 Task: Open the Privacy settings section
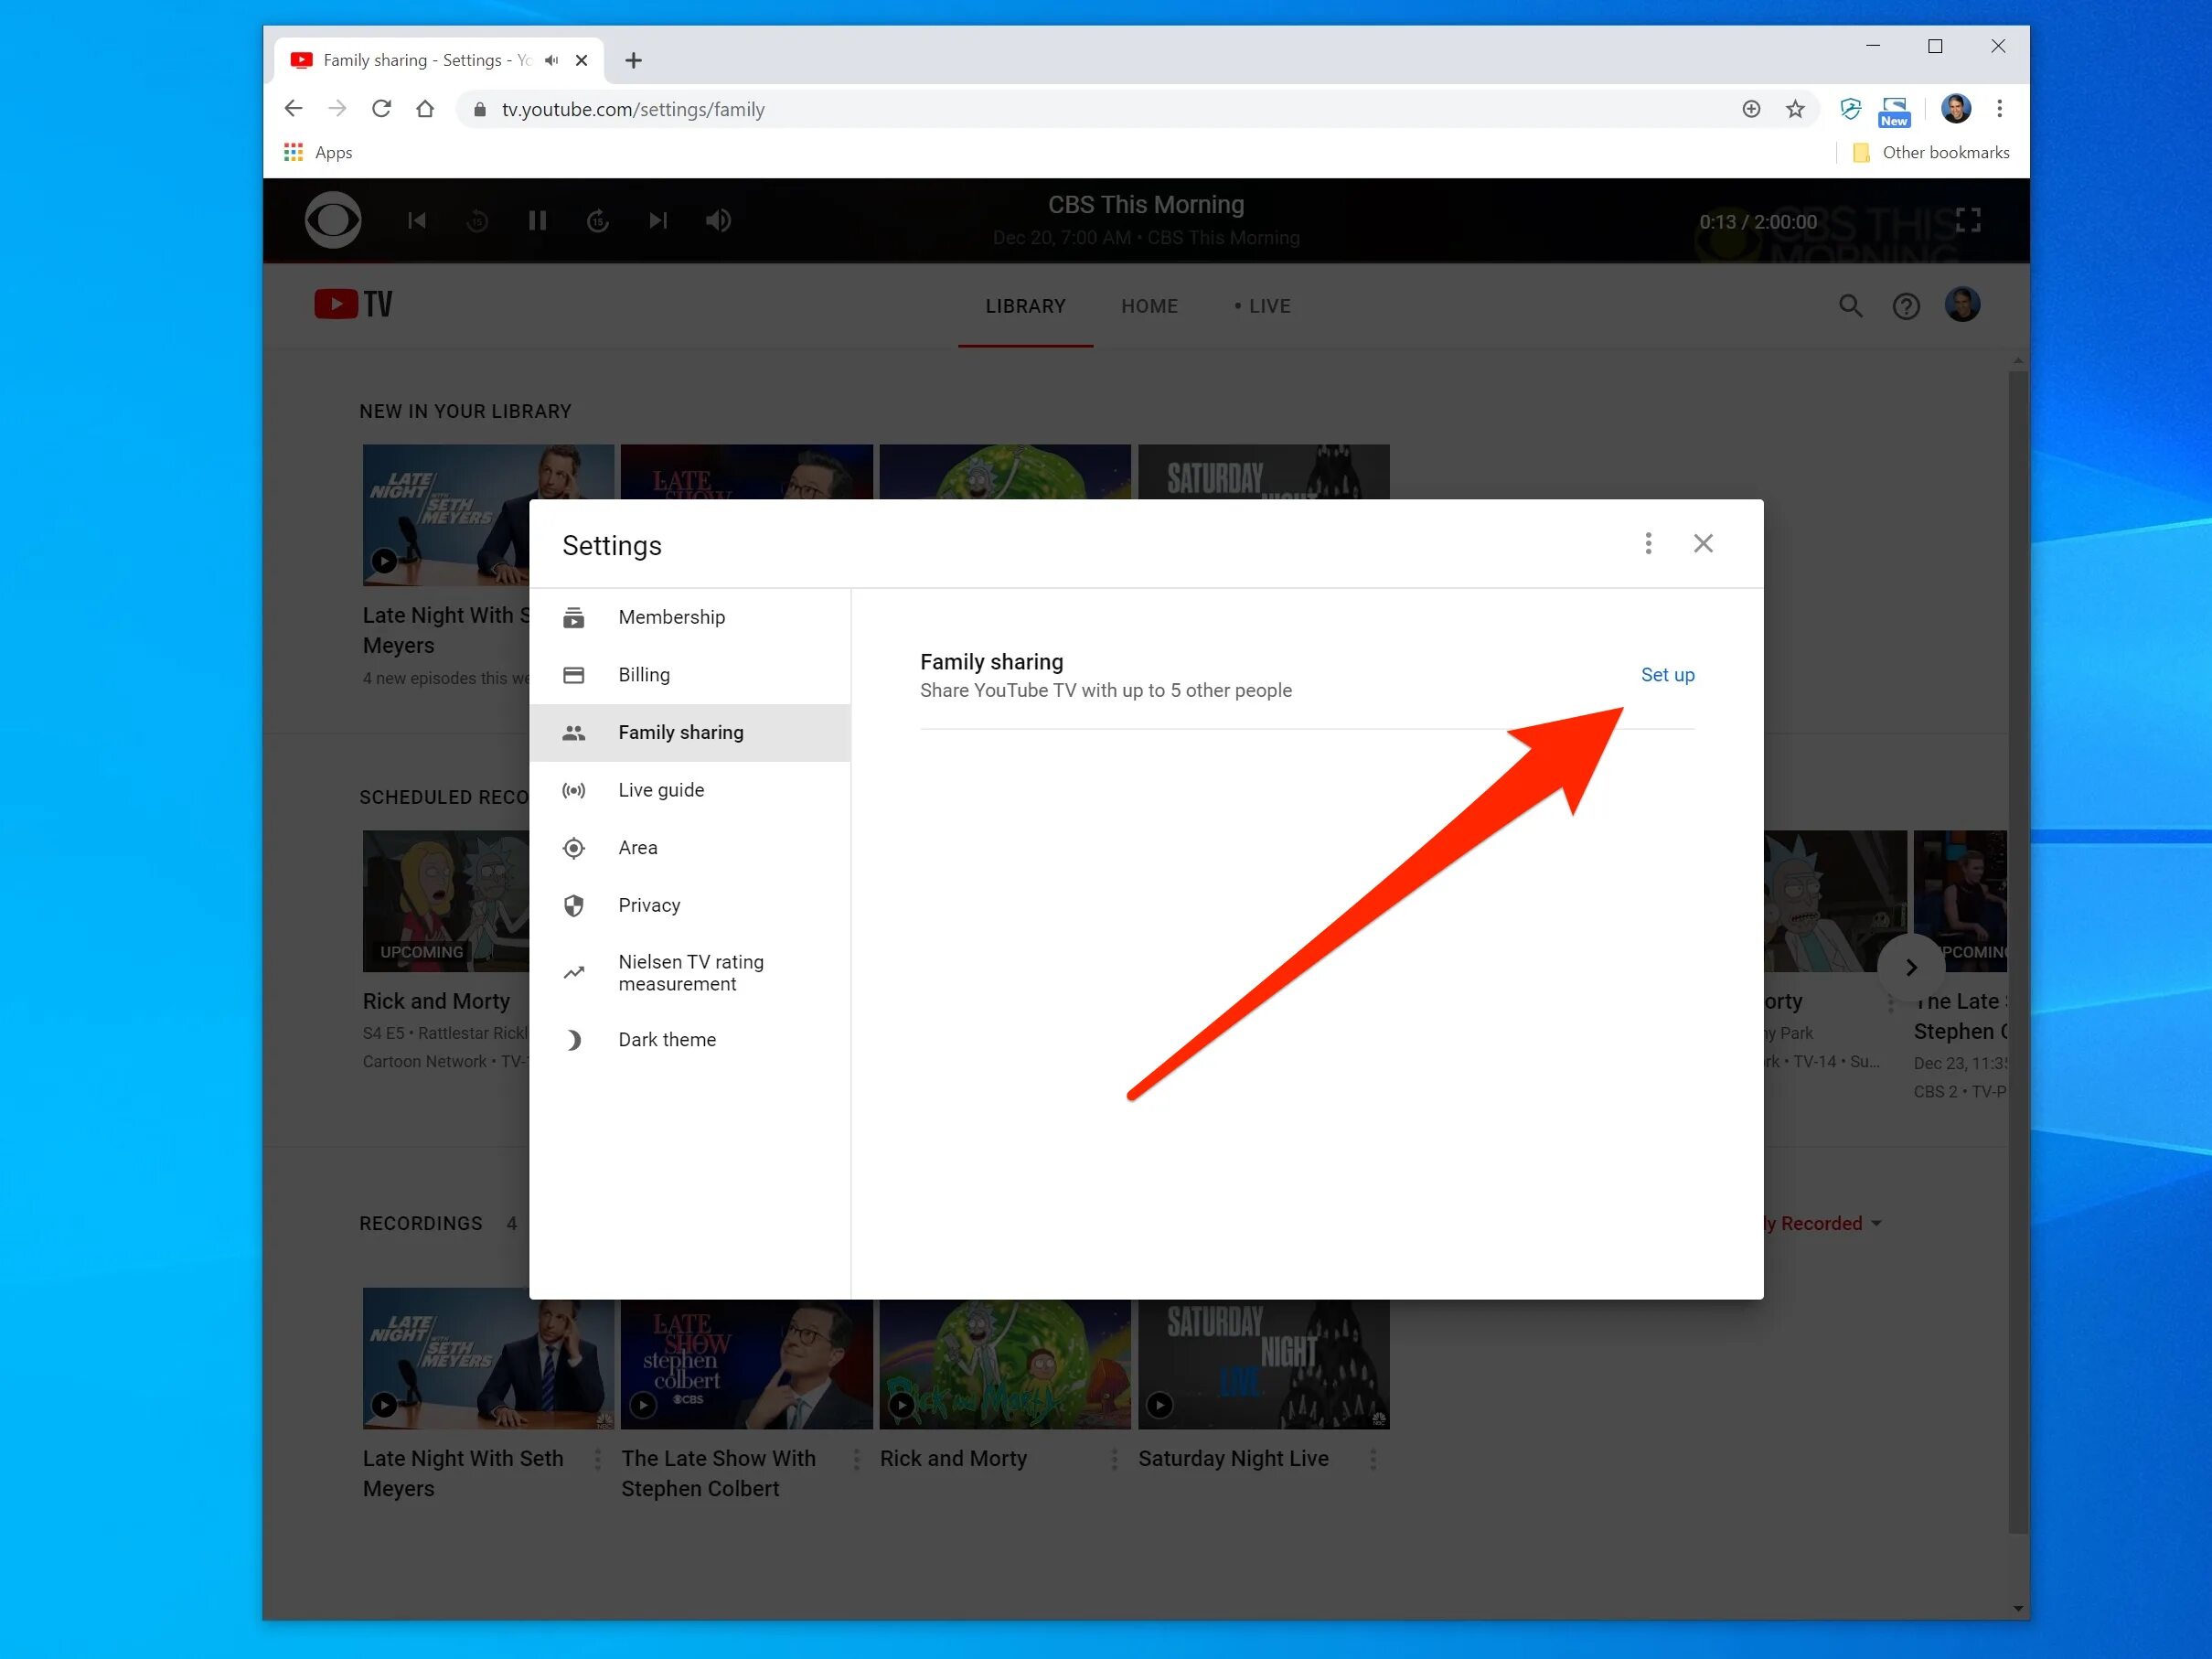pos(690,905)
